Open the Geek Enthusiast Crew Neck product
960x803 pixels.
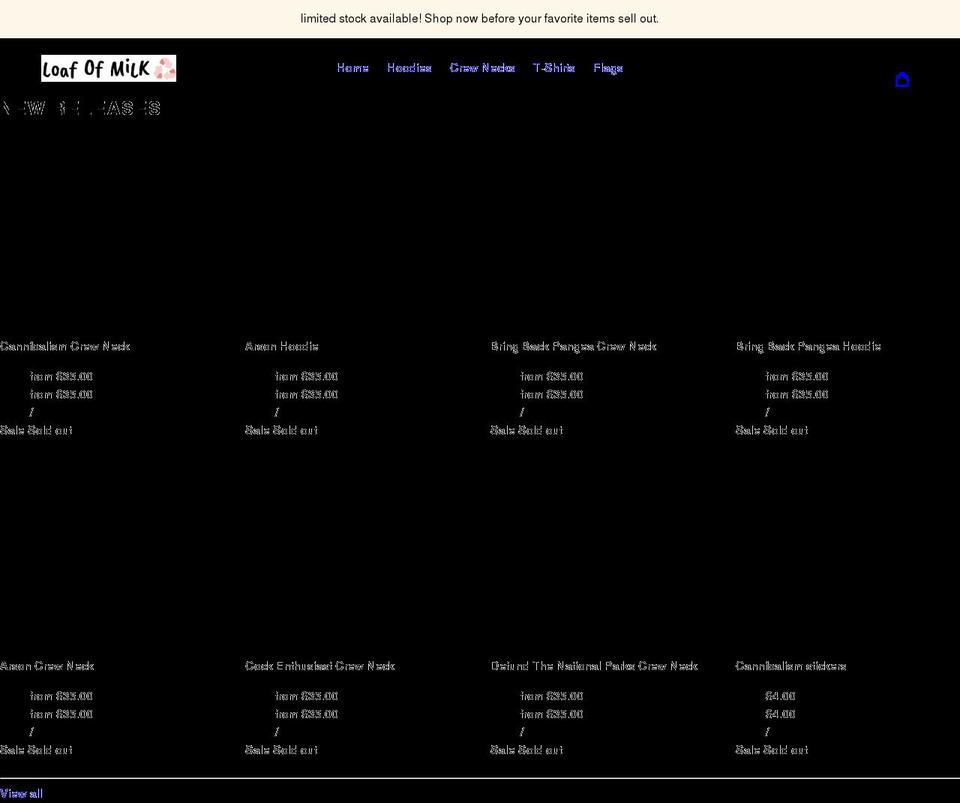319,666
